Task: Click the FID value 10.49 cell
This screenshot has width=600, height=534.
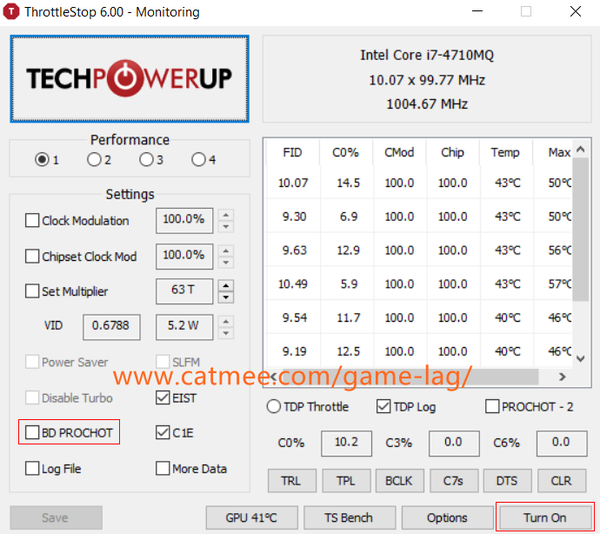Action: pyautogui.click(x=293, y=284)
